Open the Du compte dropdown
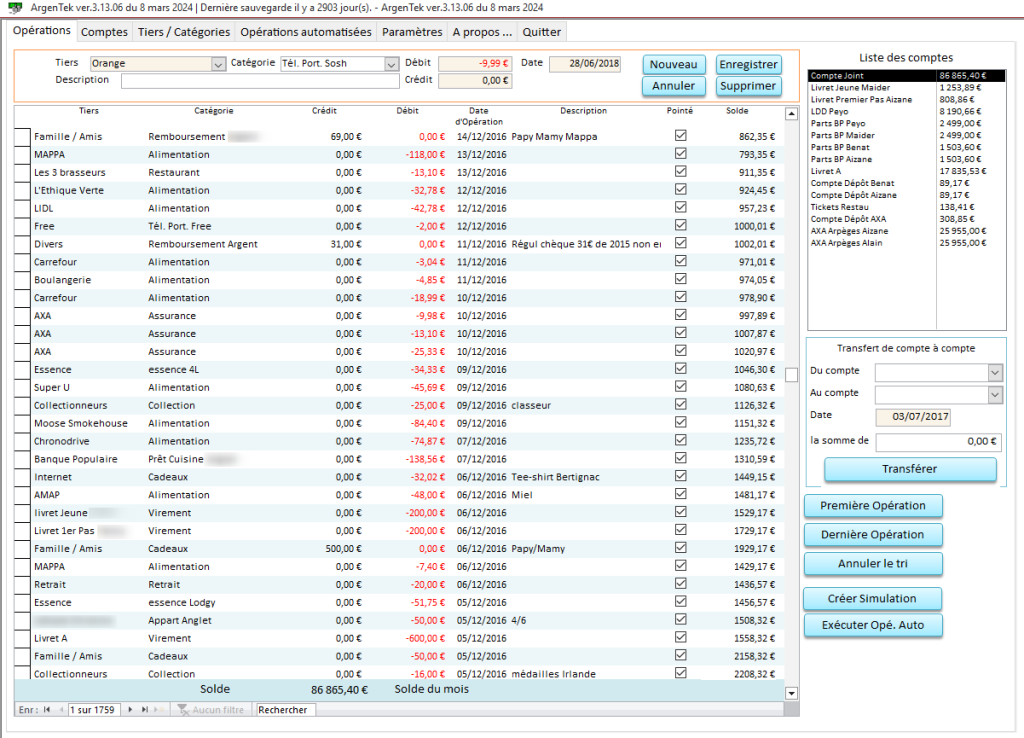 point(994,372)
